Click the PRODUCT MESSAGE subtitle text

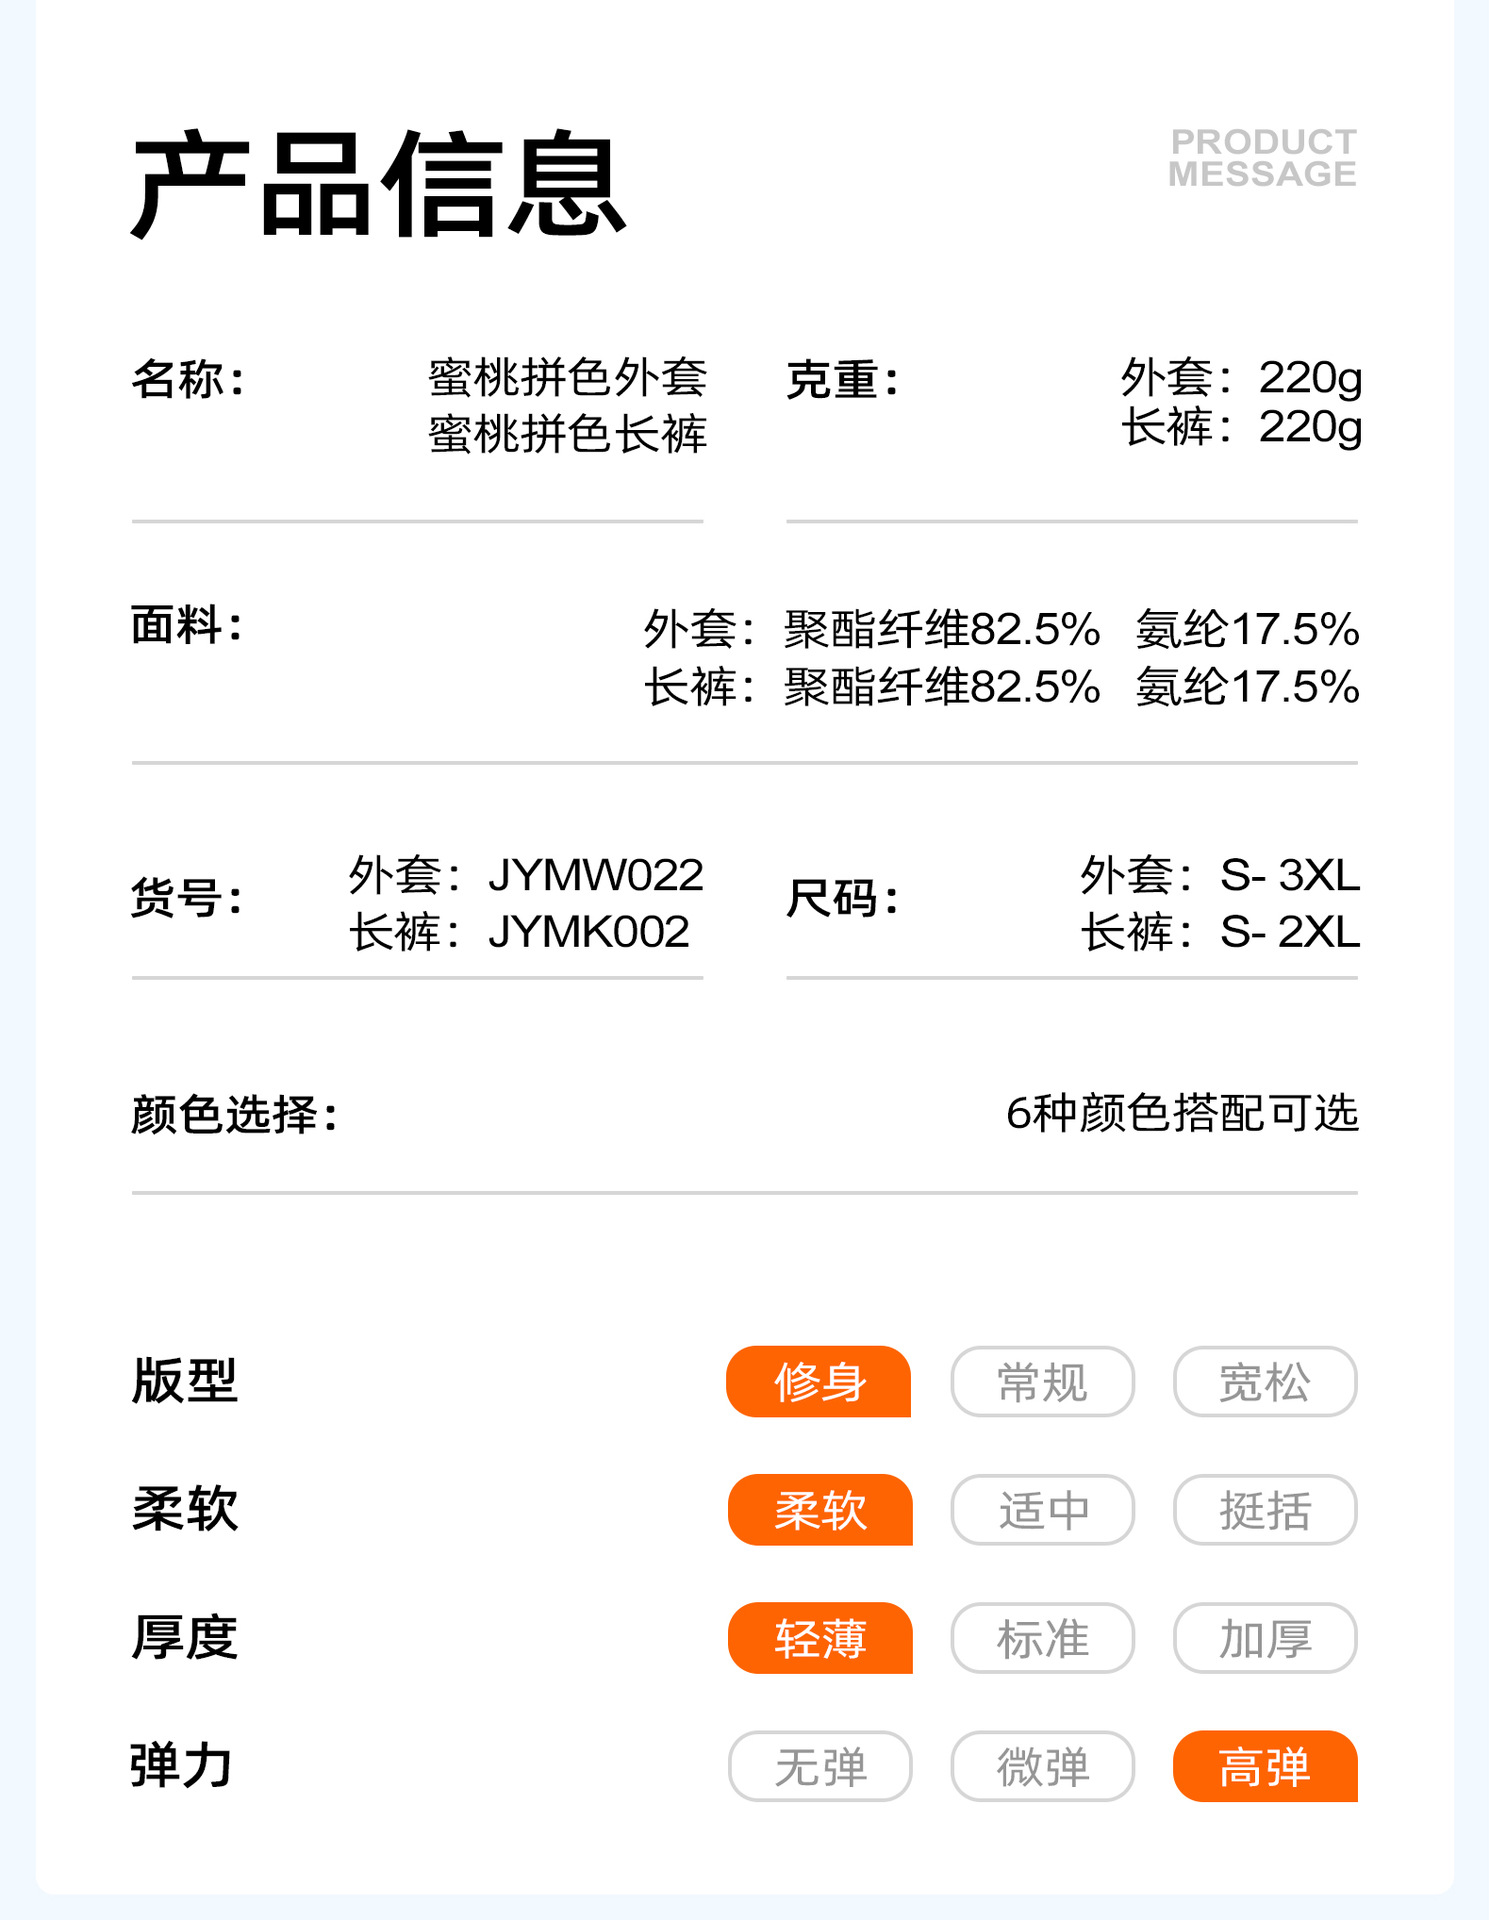point(1263,158)
